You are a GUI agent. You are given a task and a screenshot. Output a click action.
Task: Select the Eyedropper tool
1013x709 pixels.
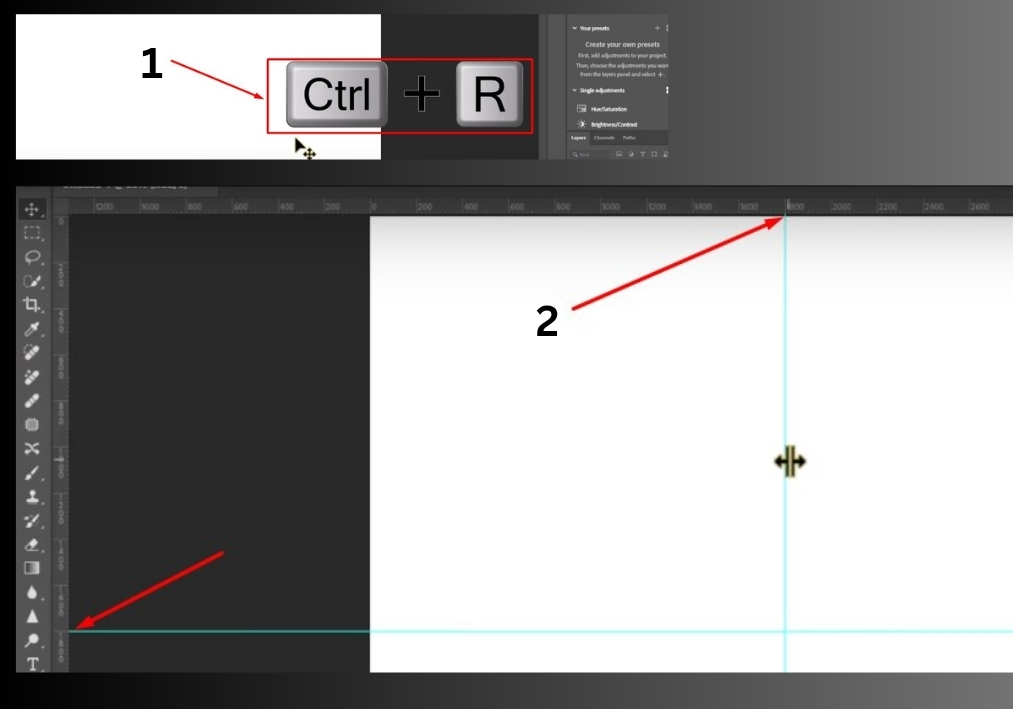[x=32, y=328]
